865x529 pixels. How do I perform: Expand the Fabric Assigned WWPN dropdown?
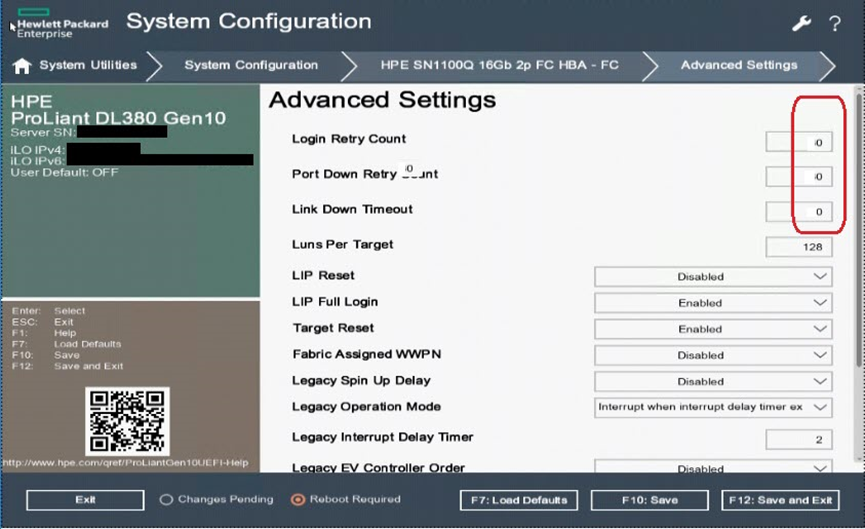click(x=713, y=355)
